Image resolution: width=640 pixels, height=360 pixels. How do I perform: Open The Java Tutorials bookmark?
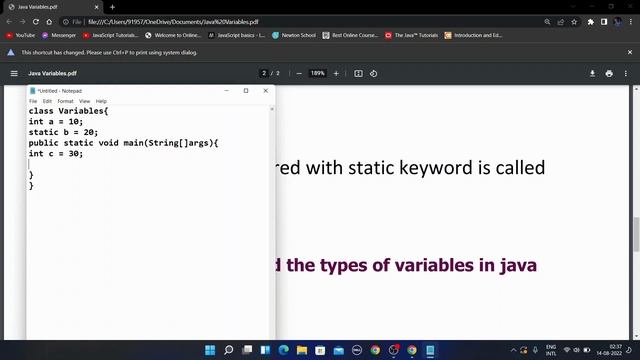tap(411, 36)
